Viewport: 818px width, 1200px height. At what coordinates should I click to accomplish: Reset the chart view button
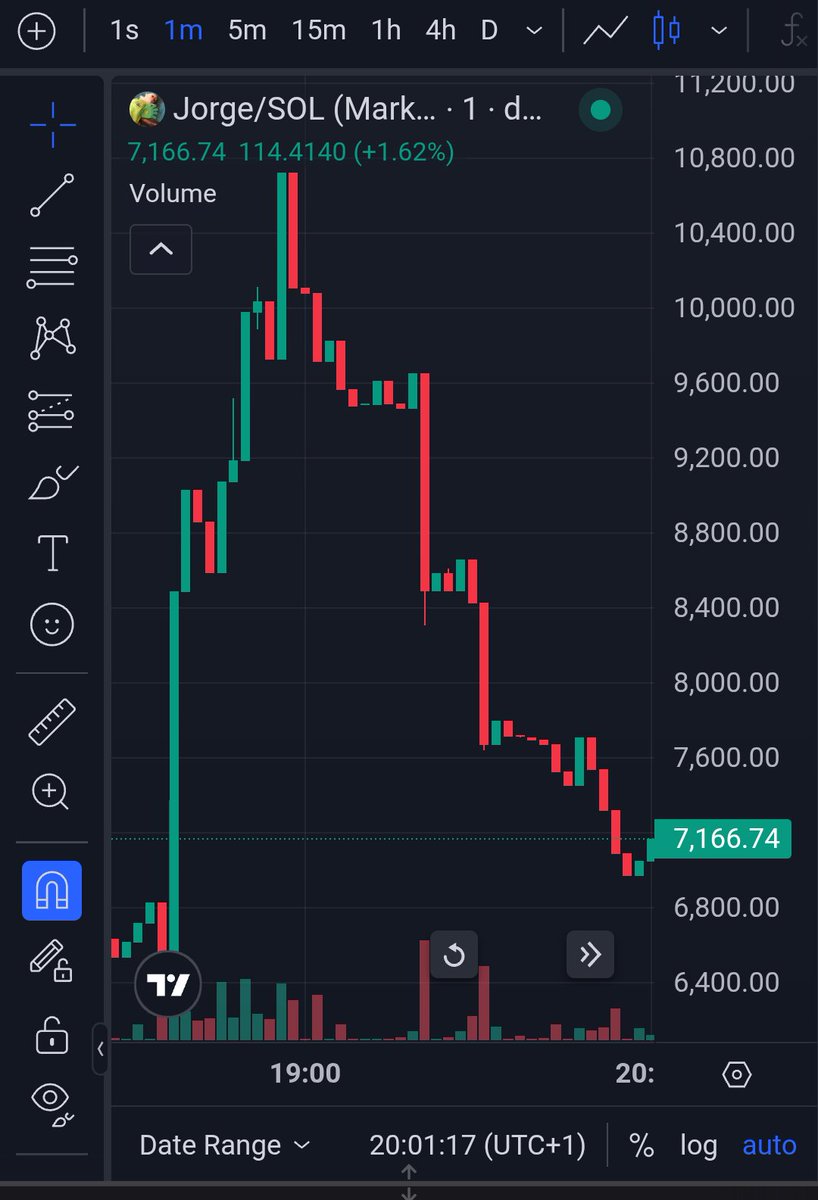point(454,955)
